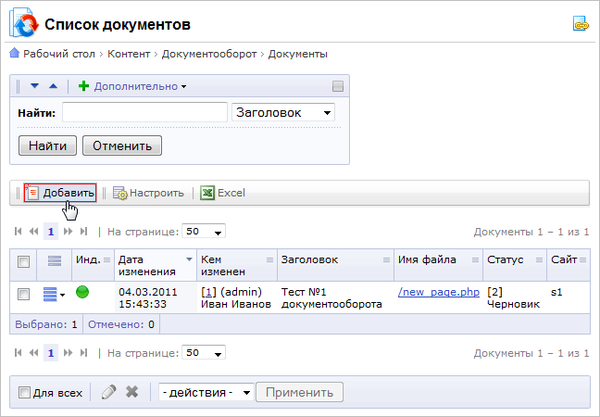Click the edit pencil icon

point(109,392)
